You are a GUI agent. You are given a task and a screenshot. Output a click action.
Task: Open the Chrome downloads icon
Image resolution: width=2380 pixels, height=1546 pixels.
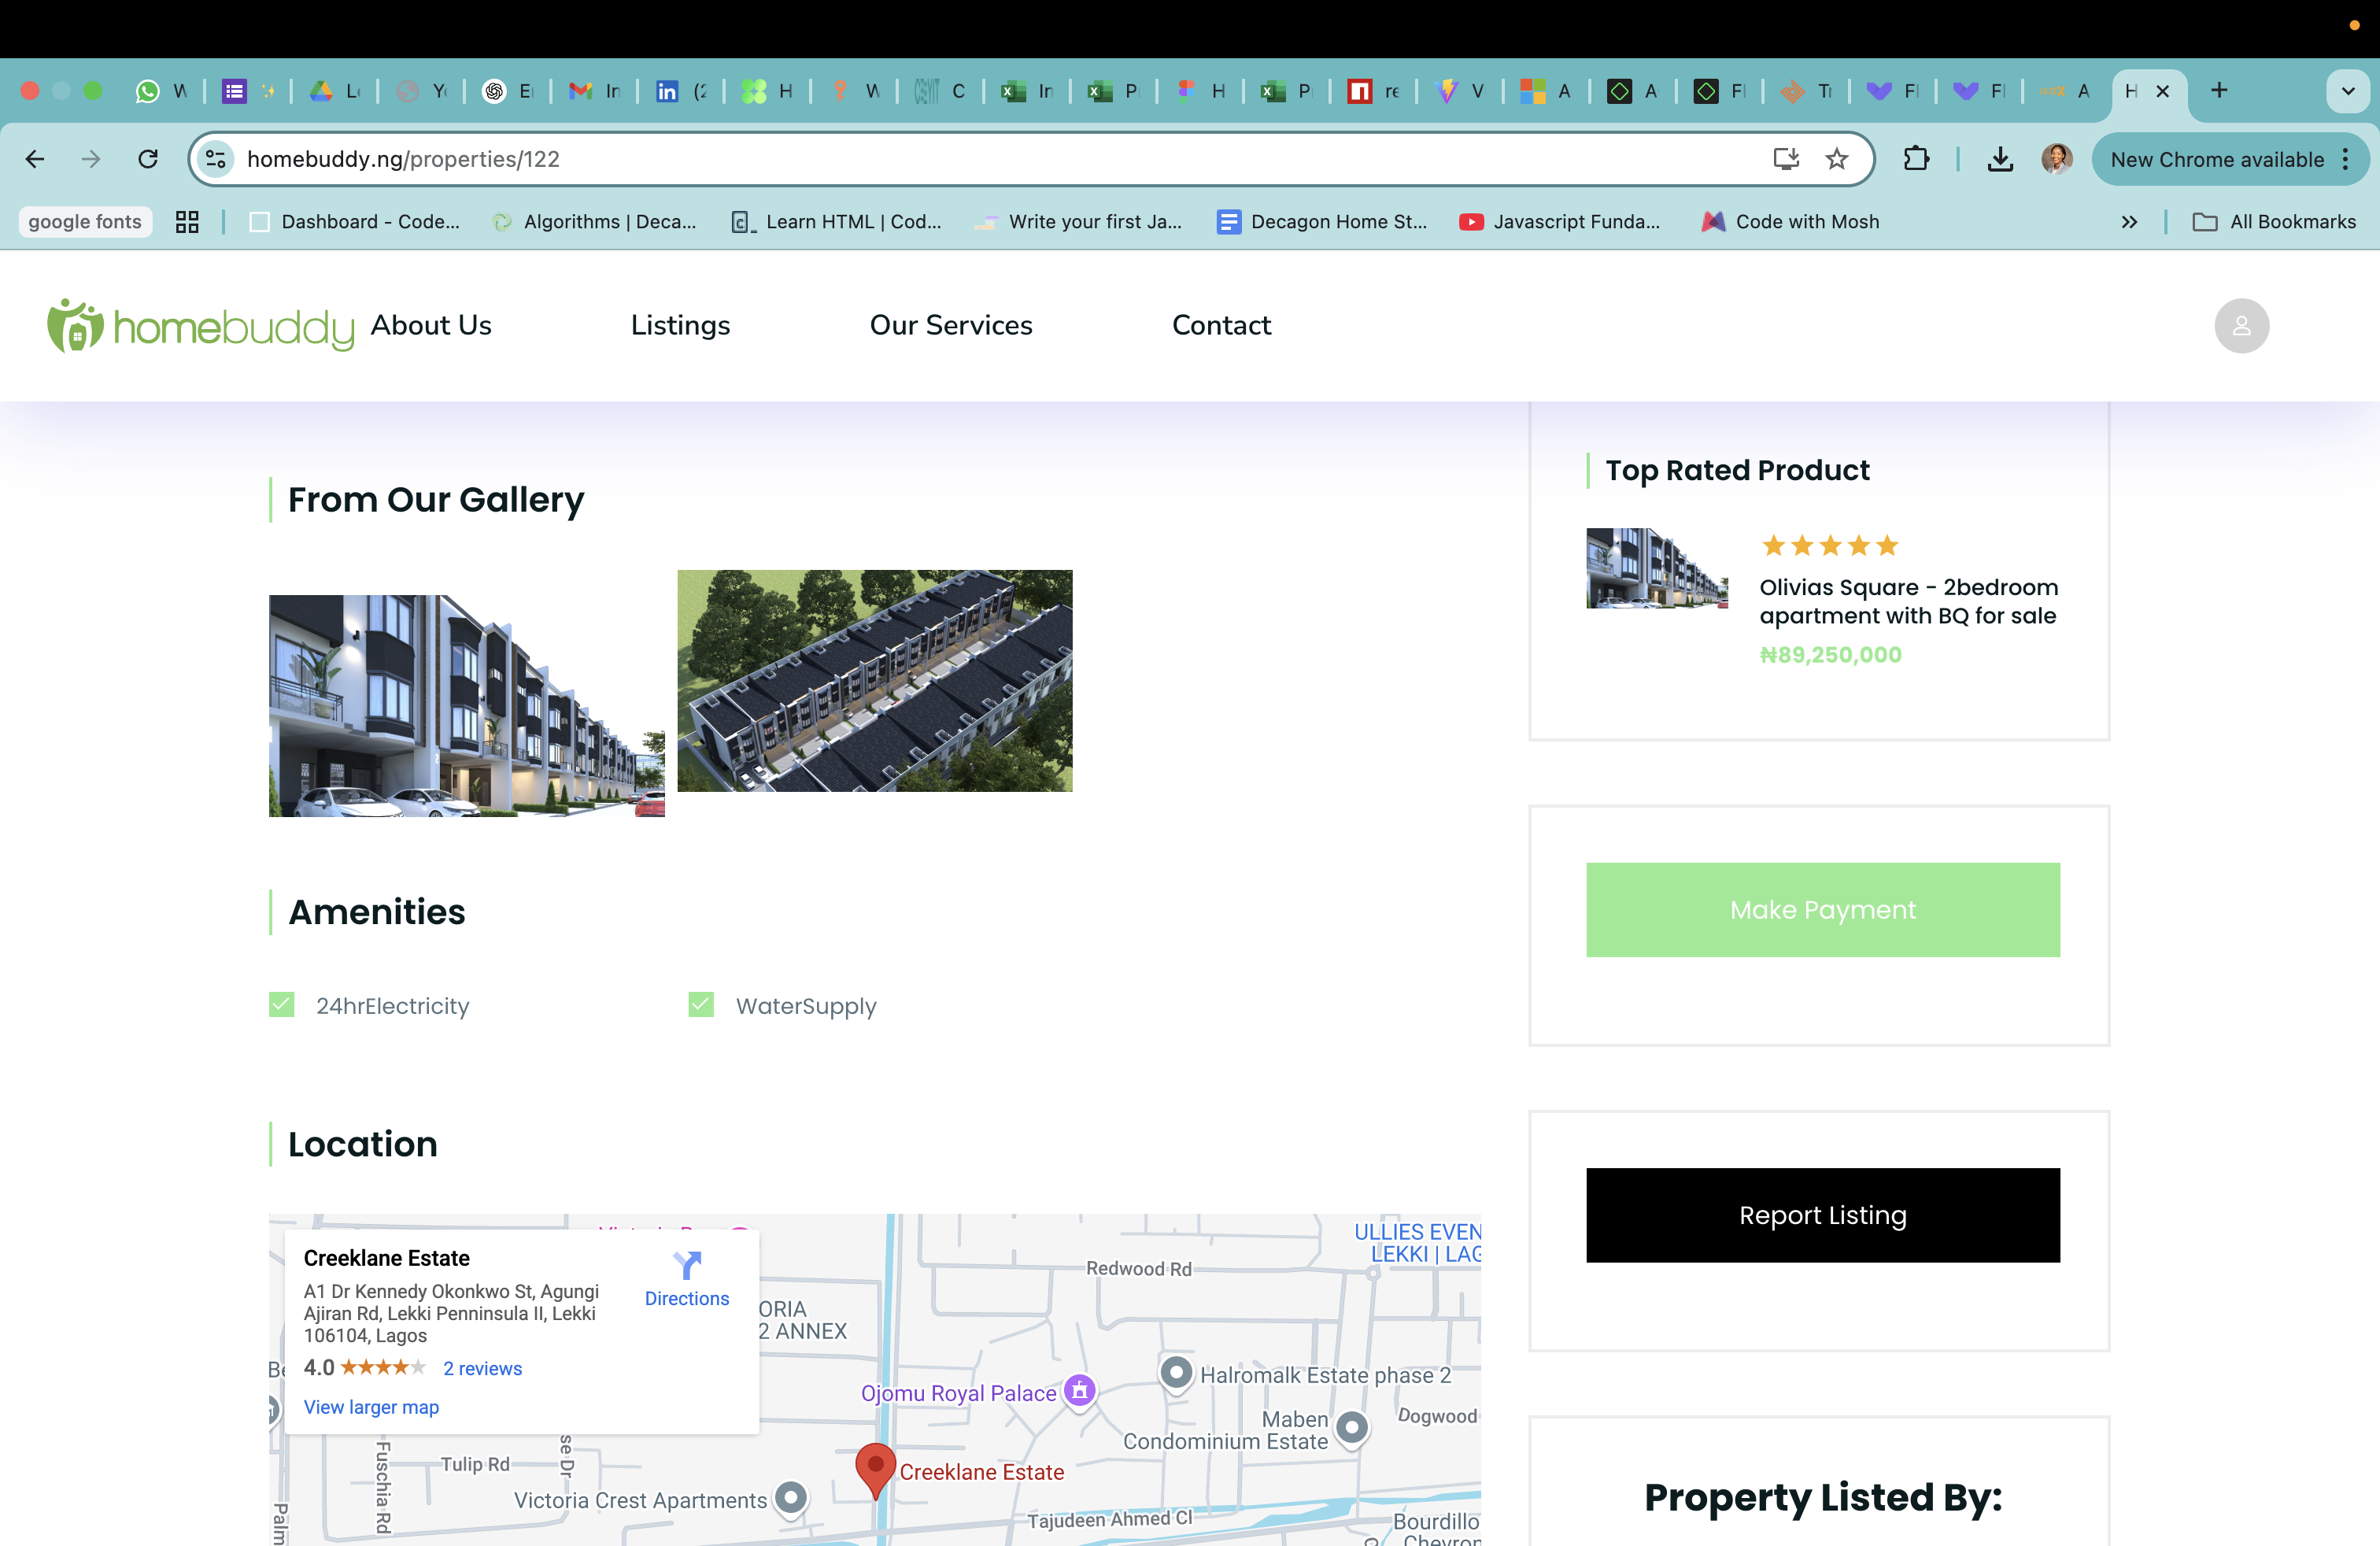pos(2000,159)
